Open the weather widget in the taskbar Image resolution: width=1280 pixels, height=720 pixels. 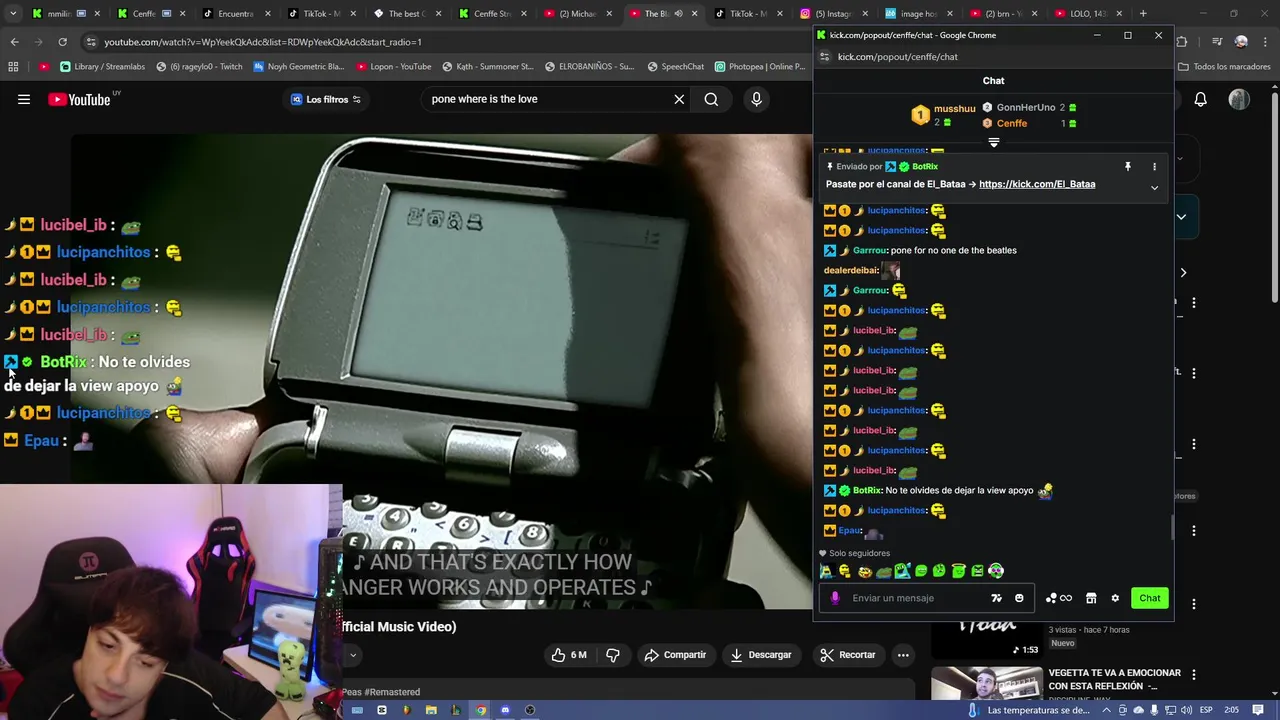[x=1030, y=710]
